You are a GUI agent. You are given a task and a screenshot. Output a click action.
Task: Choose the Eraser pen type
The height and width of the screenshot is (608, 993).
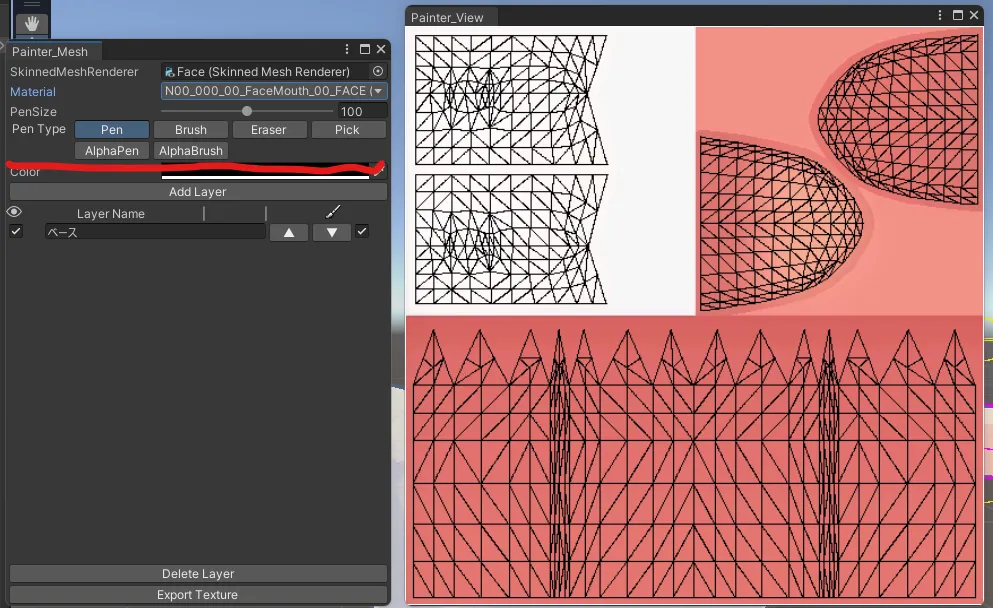click(x=268, y=130)
